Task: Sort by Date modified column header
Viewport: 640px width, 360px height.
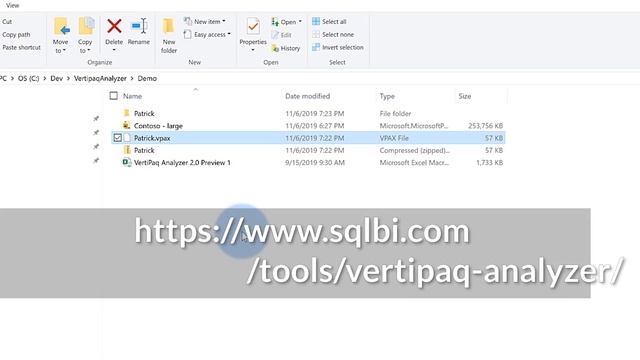Action: (x=308, y=96)
